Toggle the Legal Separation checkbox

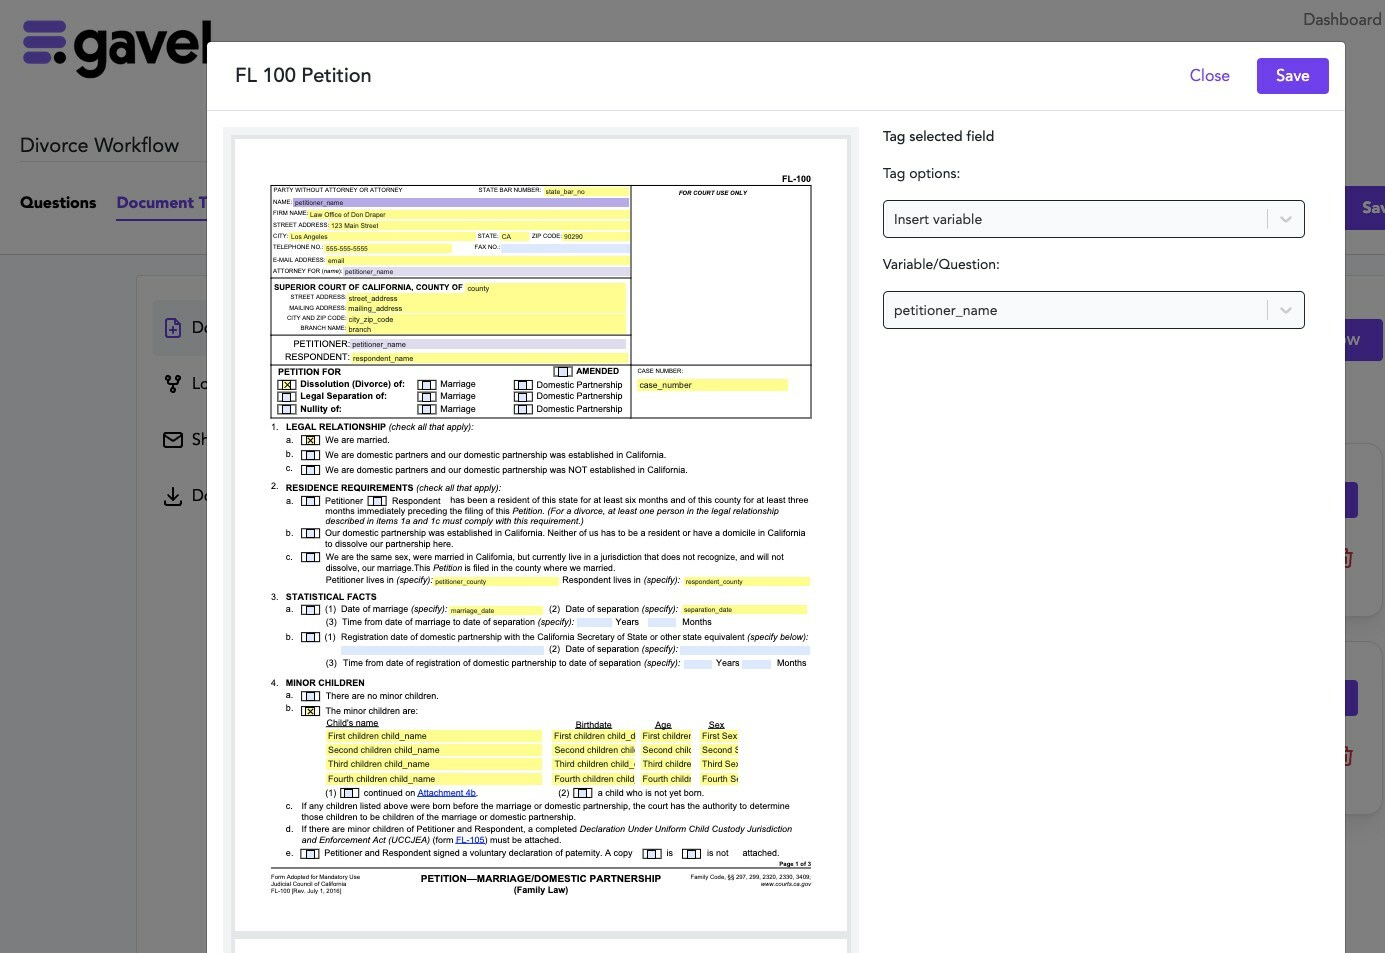tap(287, 397)
